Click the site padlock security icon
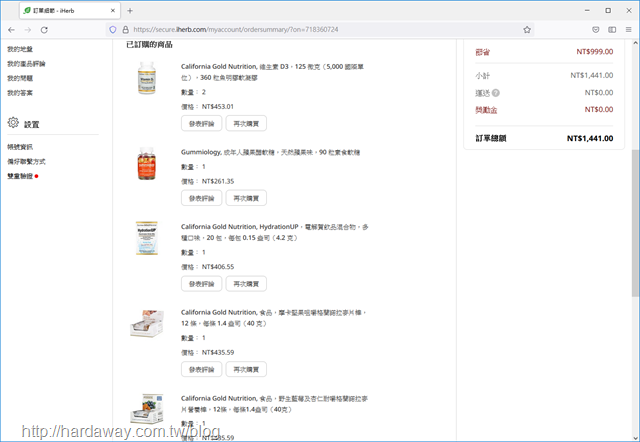Image resolution: width=640 pixels, height=442 pixels. pos(126,29)
